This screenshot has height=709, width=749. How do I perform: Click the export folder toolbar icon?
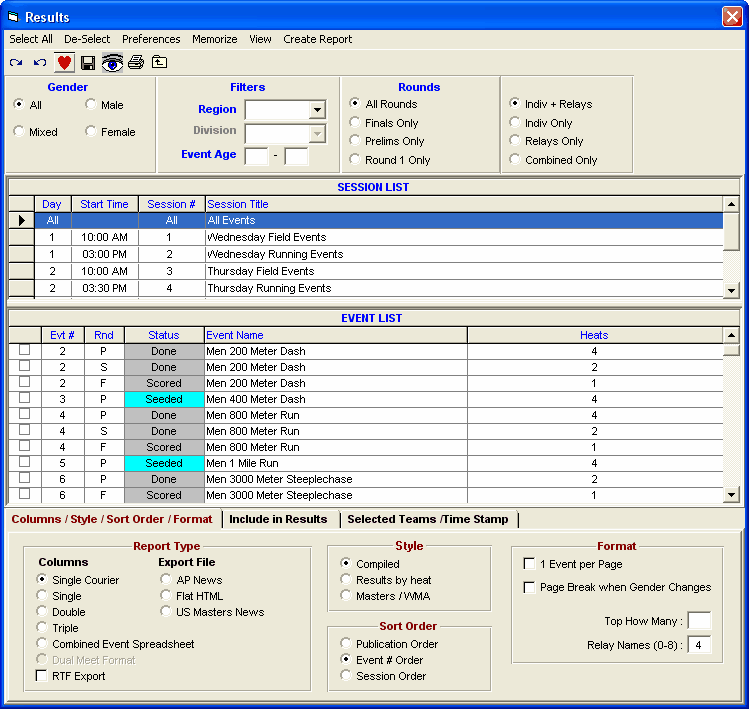coord(160,62)
